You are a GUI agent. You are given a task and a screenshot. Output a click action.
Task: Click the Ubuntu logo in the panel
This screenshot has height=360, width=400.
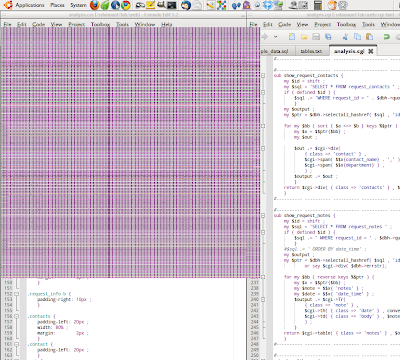point(8,5)
